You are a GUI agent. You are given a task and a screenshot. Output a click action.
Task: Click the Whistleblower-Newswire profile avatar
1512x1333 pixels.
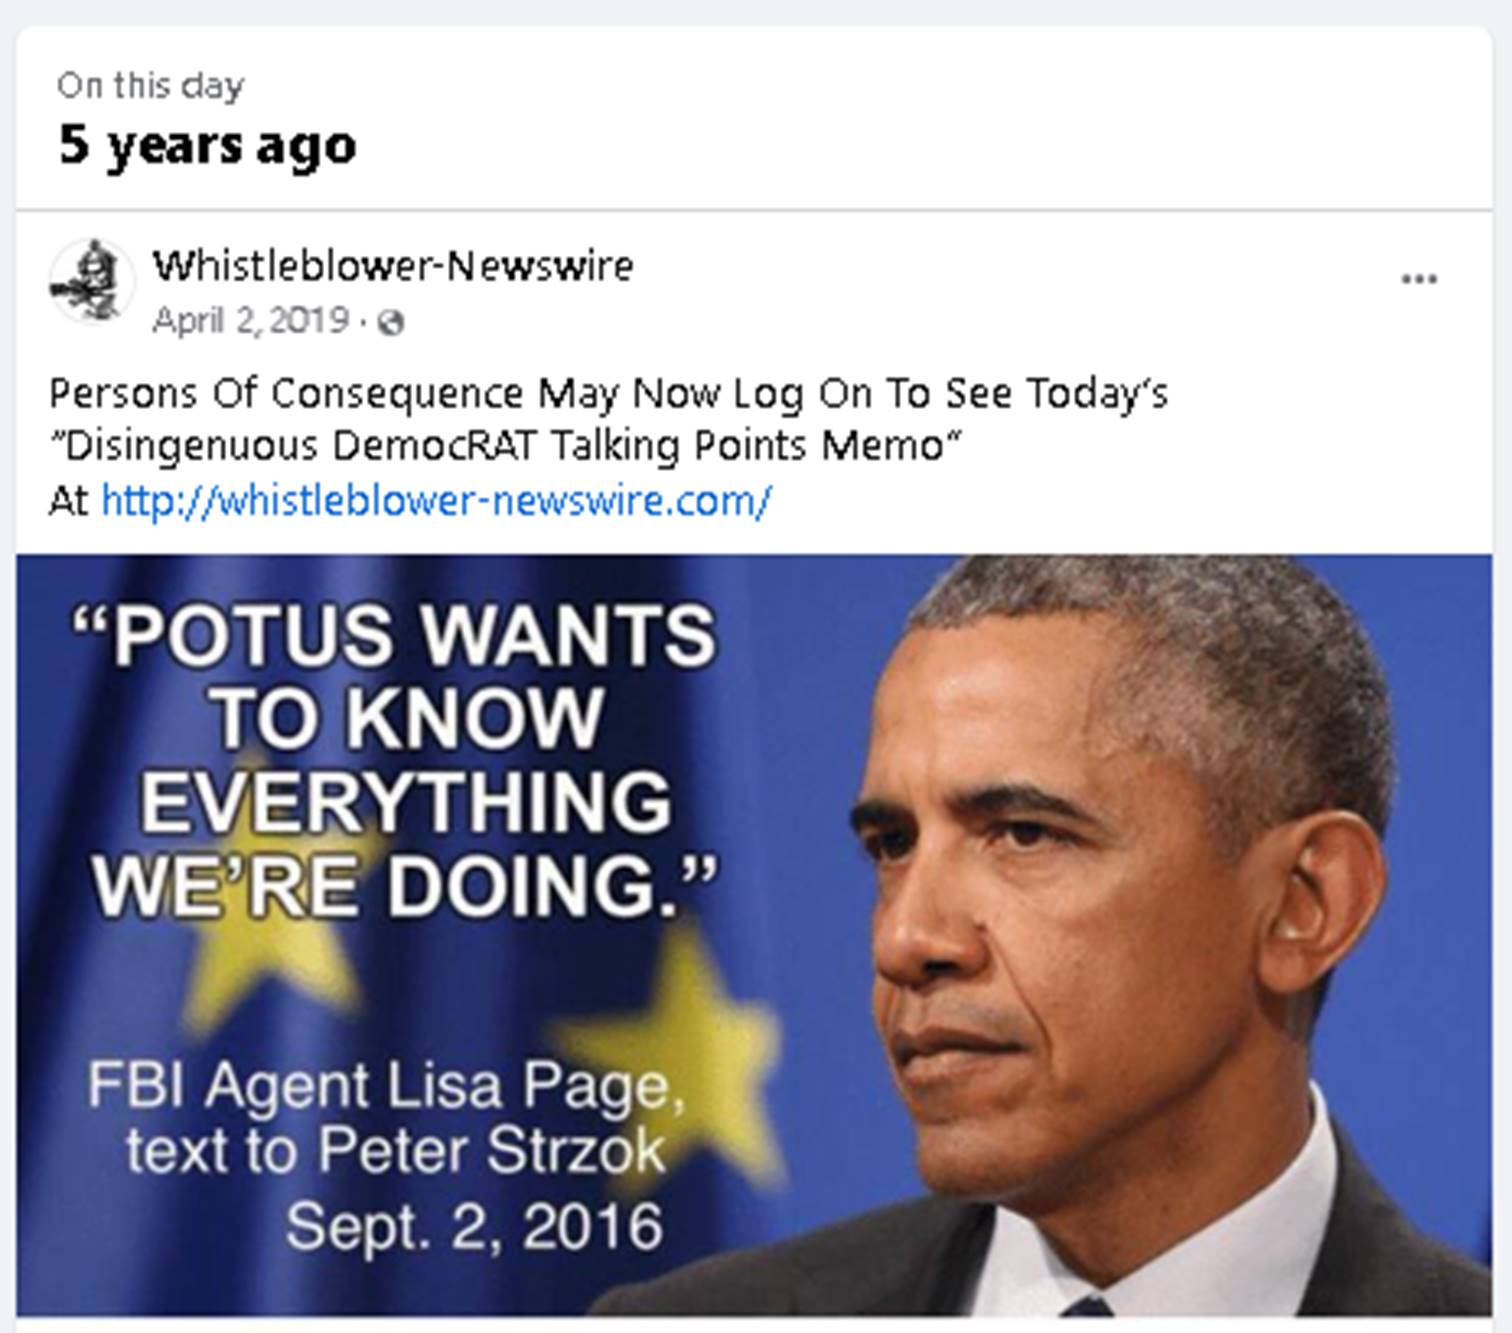91,281
